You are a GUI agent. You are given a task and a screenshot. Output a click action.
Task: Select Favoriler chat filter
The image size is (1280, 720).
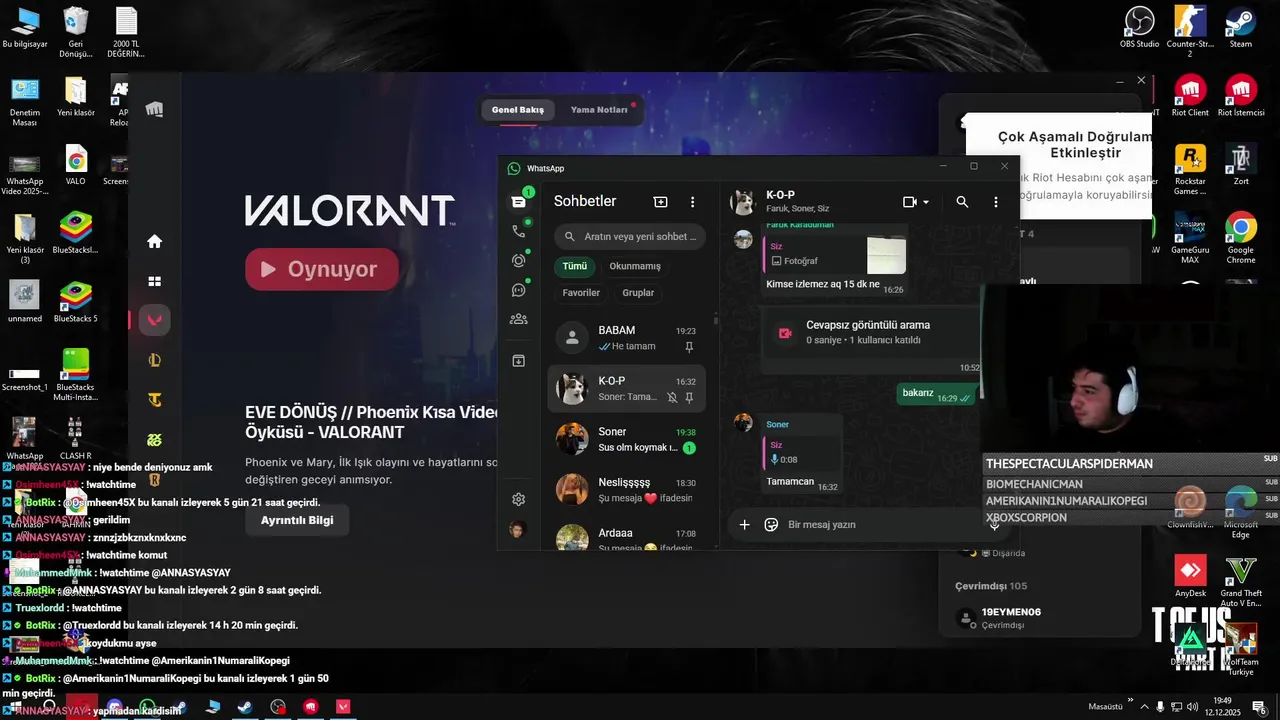[581, 293]
